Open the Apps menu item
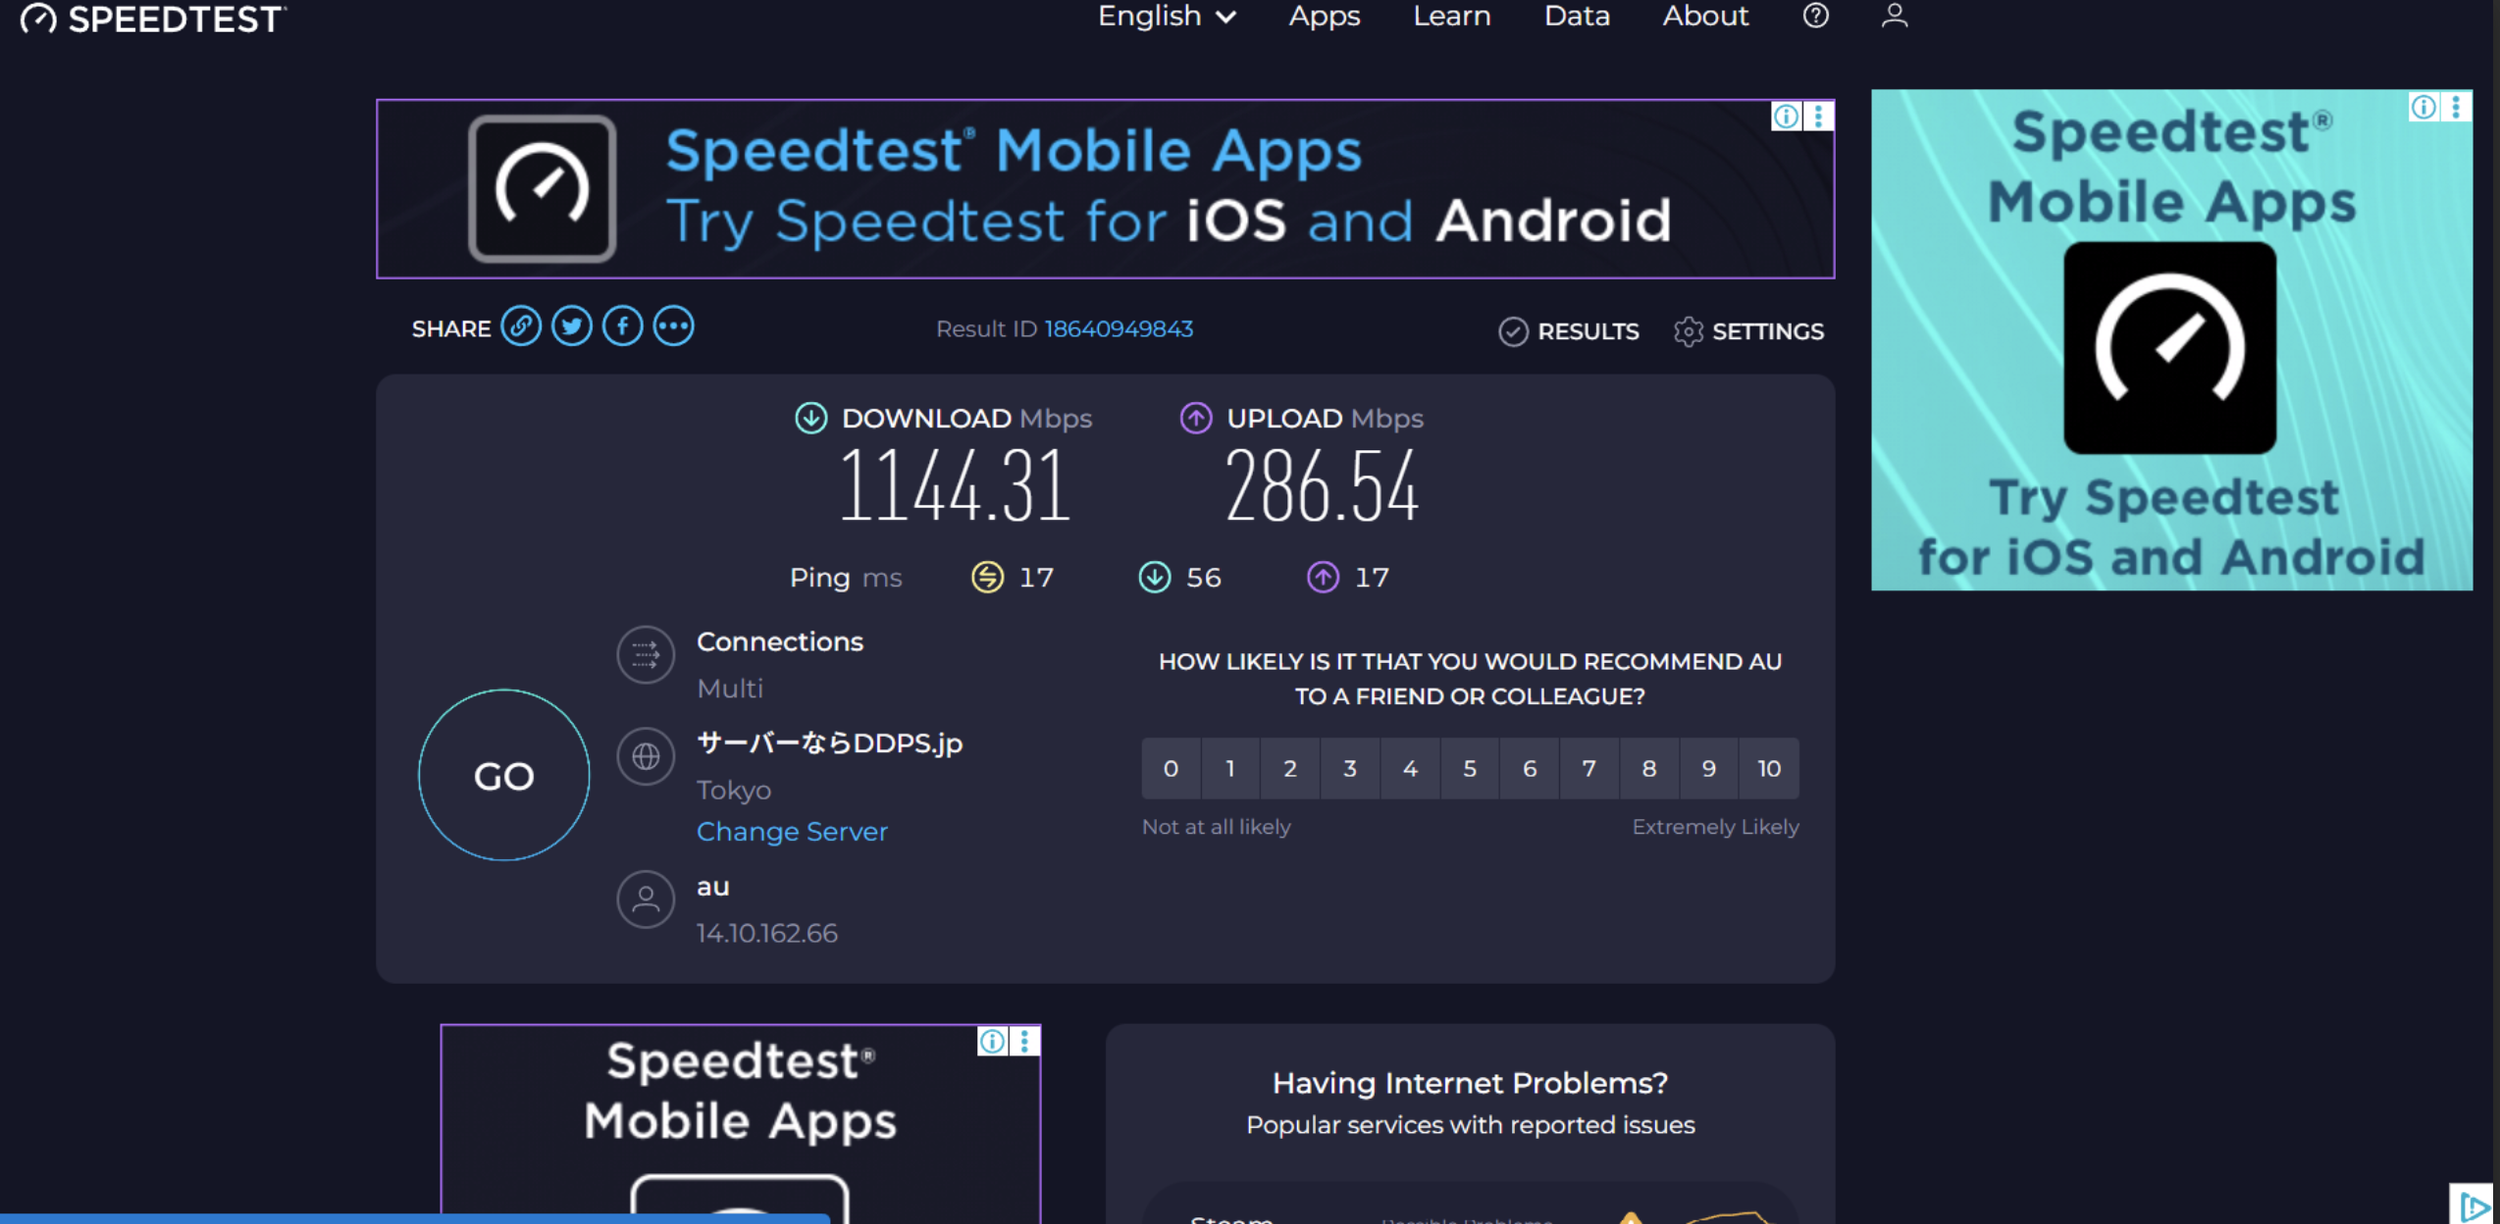 pyautogui.click(x=1324, y=16)
